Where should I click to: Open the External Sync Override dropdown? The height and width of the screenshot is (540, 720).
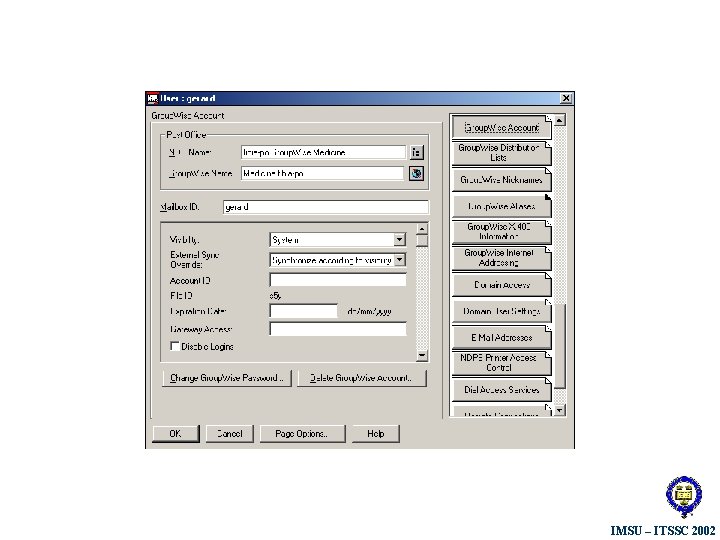coord(399,260)
